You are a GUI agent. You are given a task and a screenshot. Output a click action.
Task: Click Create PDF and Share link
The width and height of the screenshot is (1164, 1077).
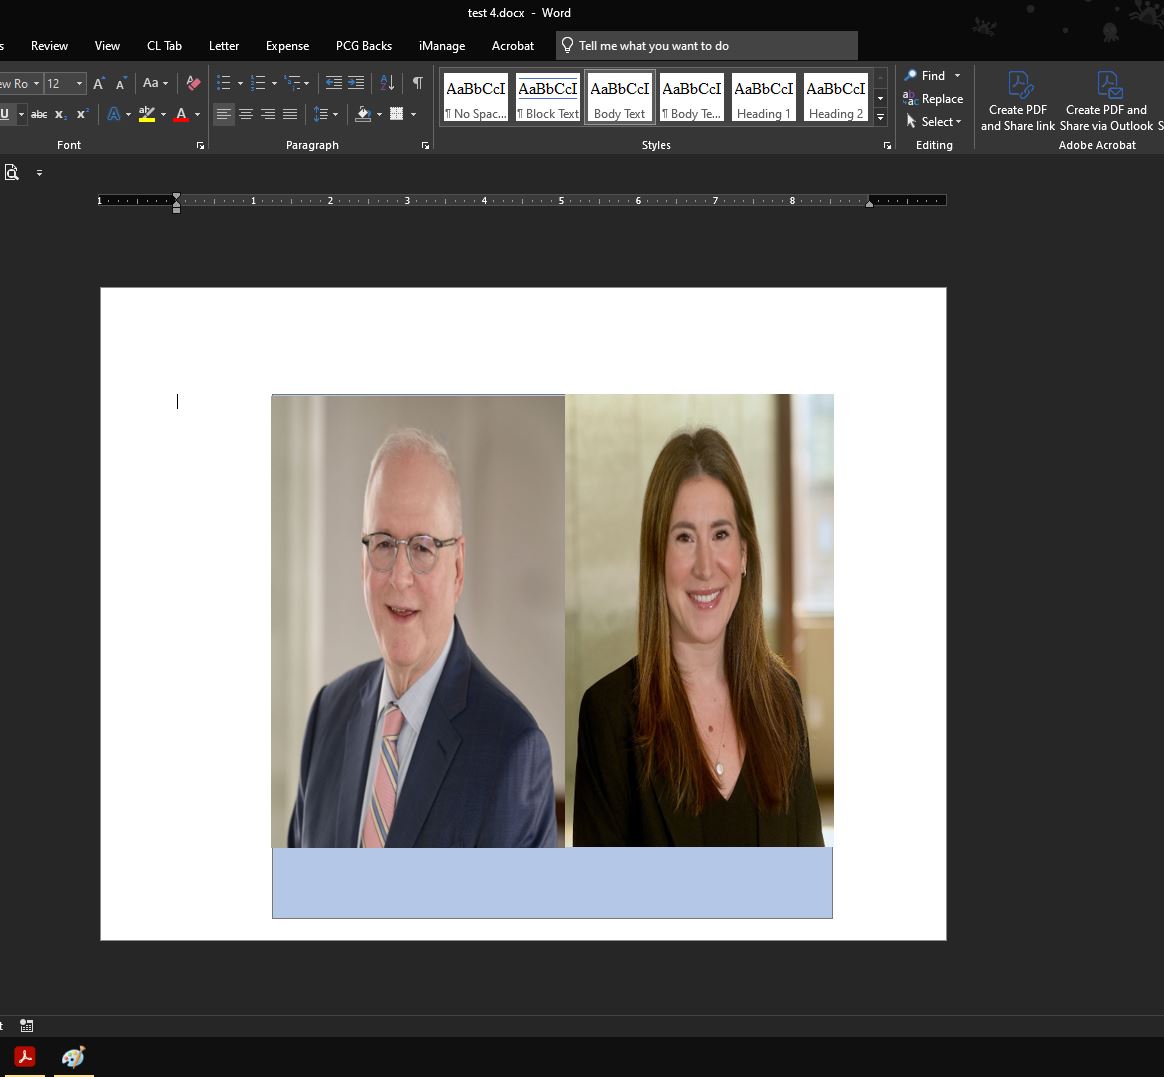[x=1018, y=102]
